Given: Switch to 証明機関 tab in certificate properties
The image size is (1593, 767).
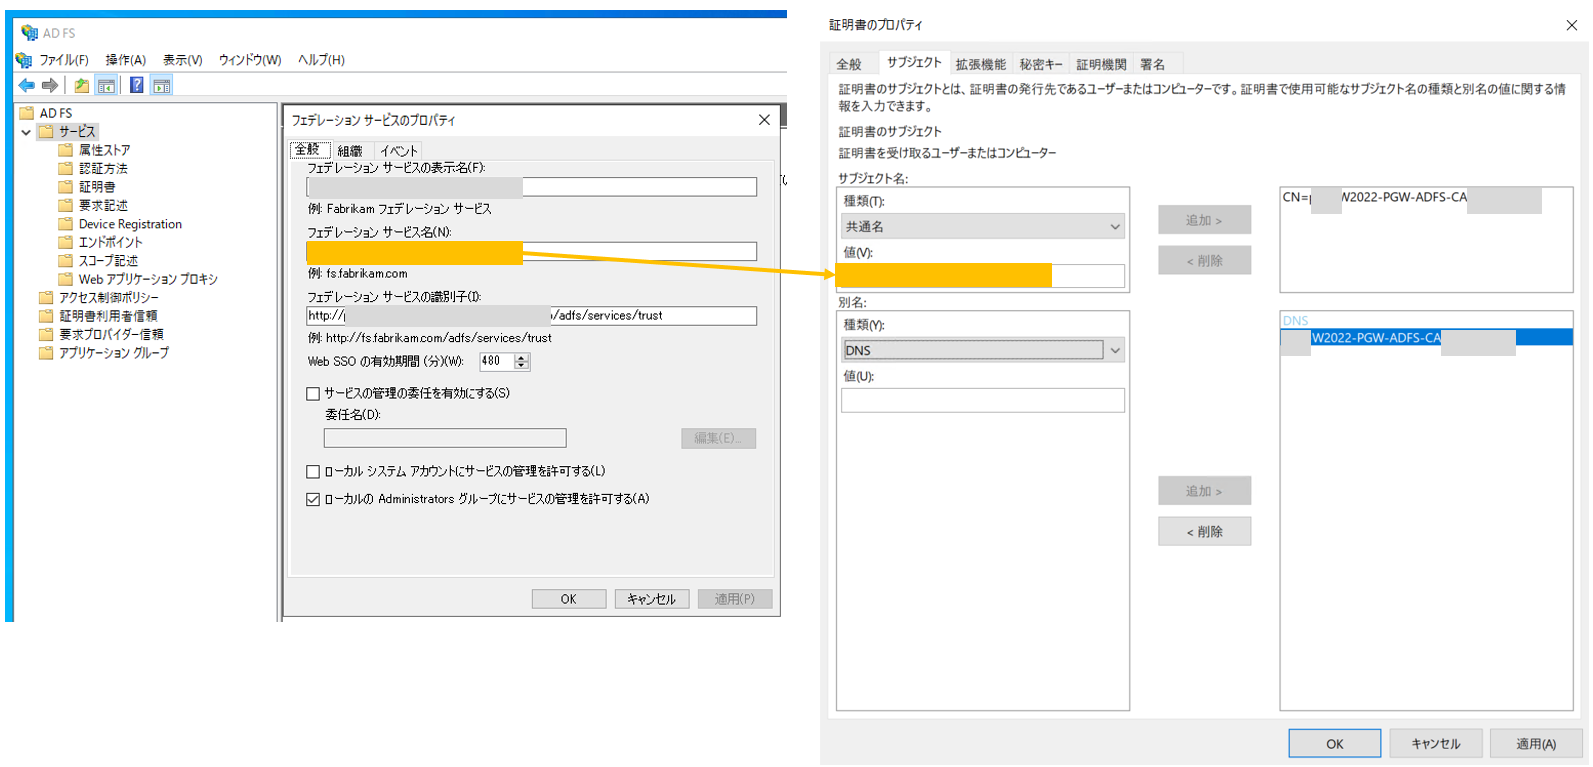Looking at the screenshot, I should pos(1101,64).
